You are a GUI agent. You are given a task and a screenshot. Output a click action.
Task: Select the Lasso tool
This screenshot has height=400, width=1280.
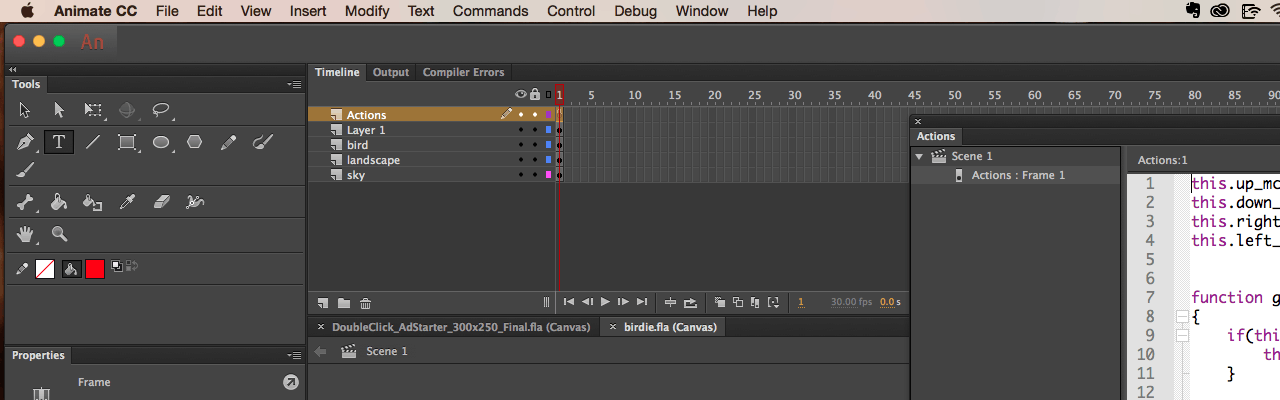(x=161, y=110)
